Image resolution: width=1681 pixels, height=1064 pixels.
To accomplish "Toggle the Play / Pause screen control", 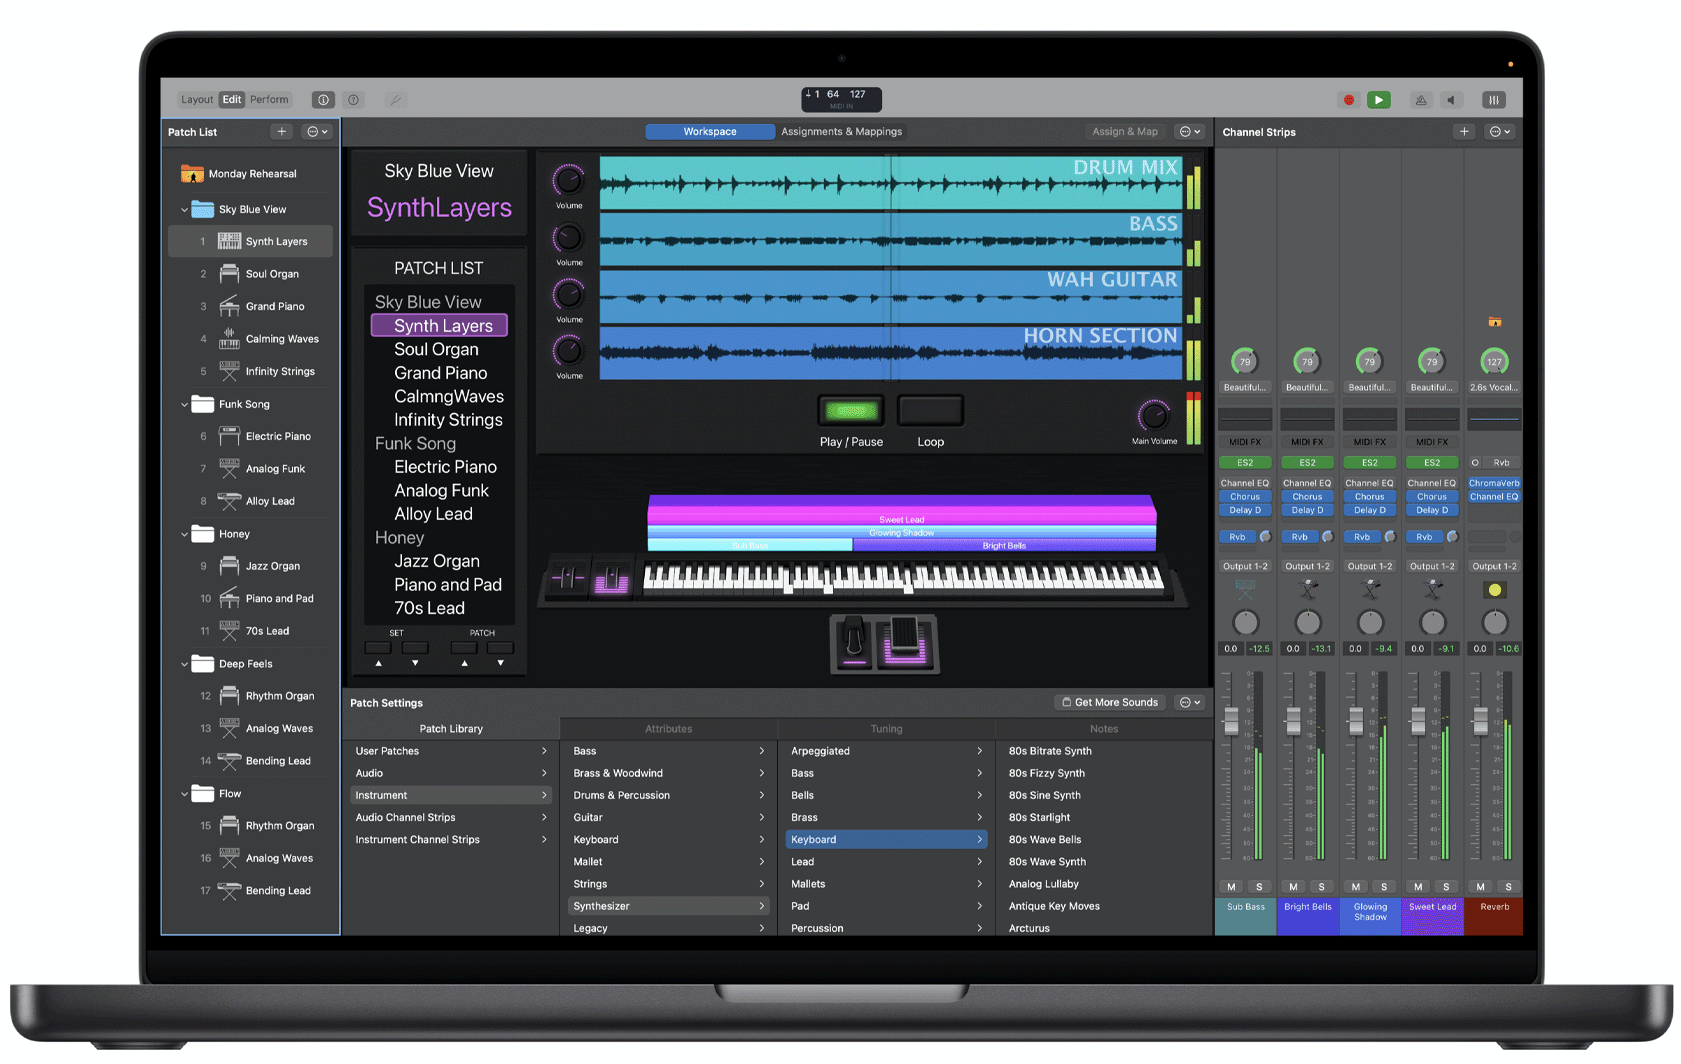I will pyautogui.click(x=850, y=410).
